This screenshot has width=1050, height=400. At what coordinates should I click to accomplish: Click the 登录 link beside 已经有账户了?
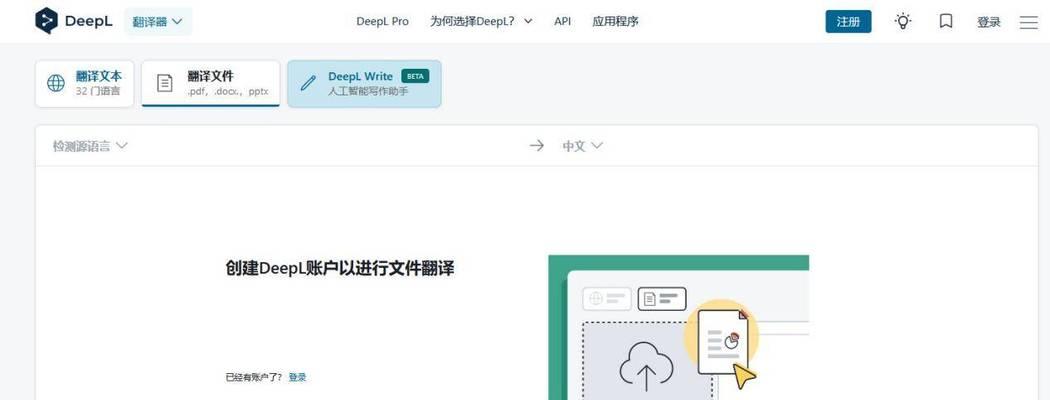tap(297, 377)
